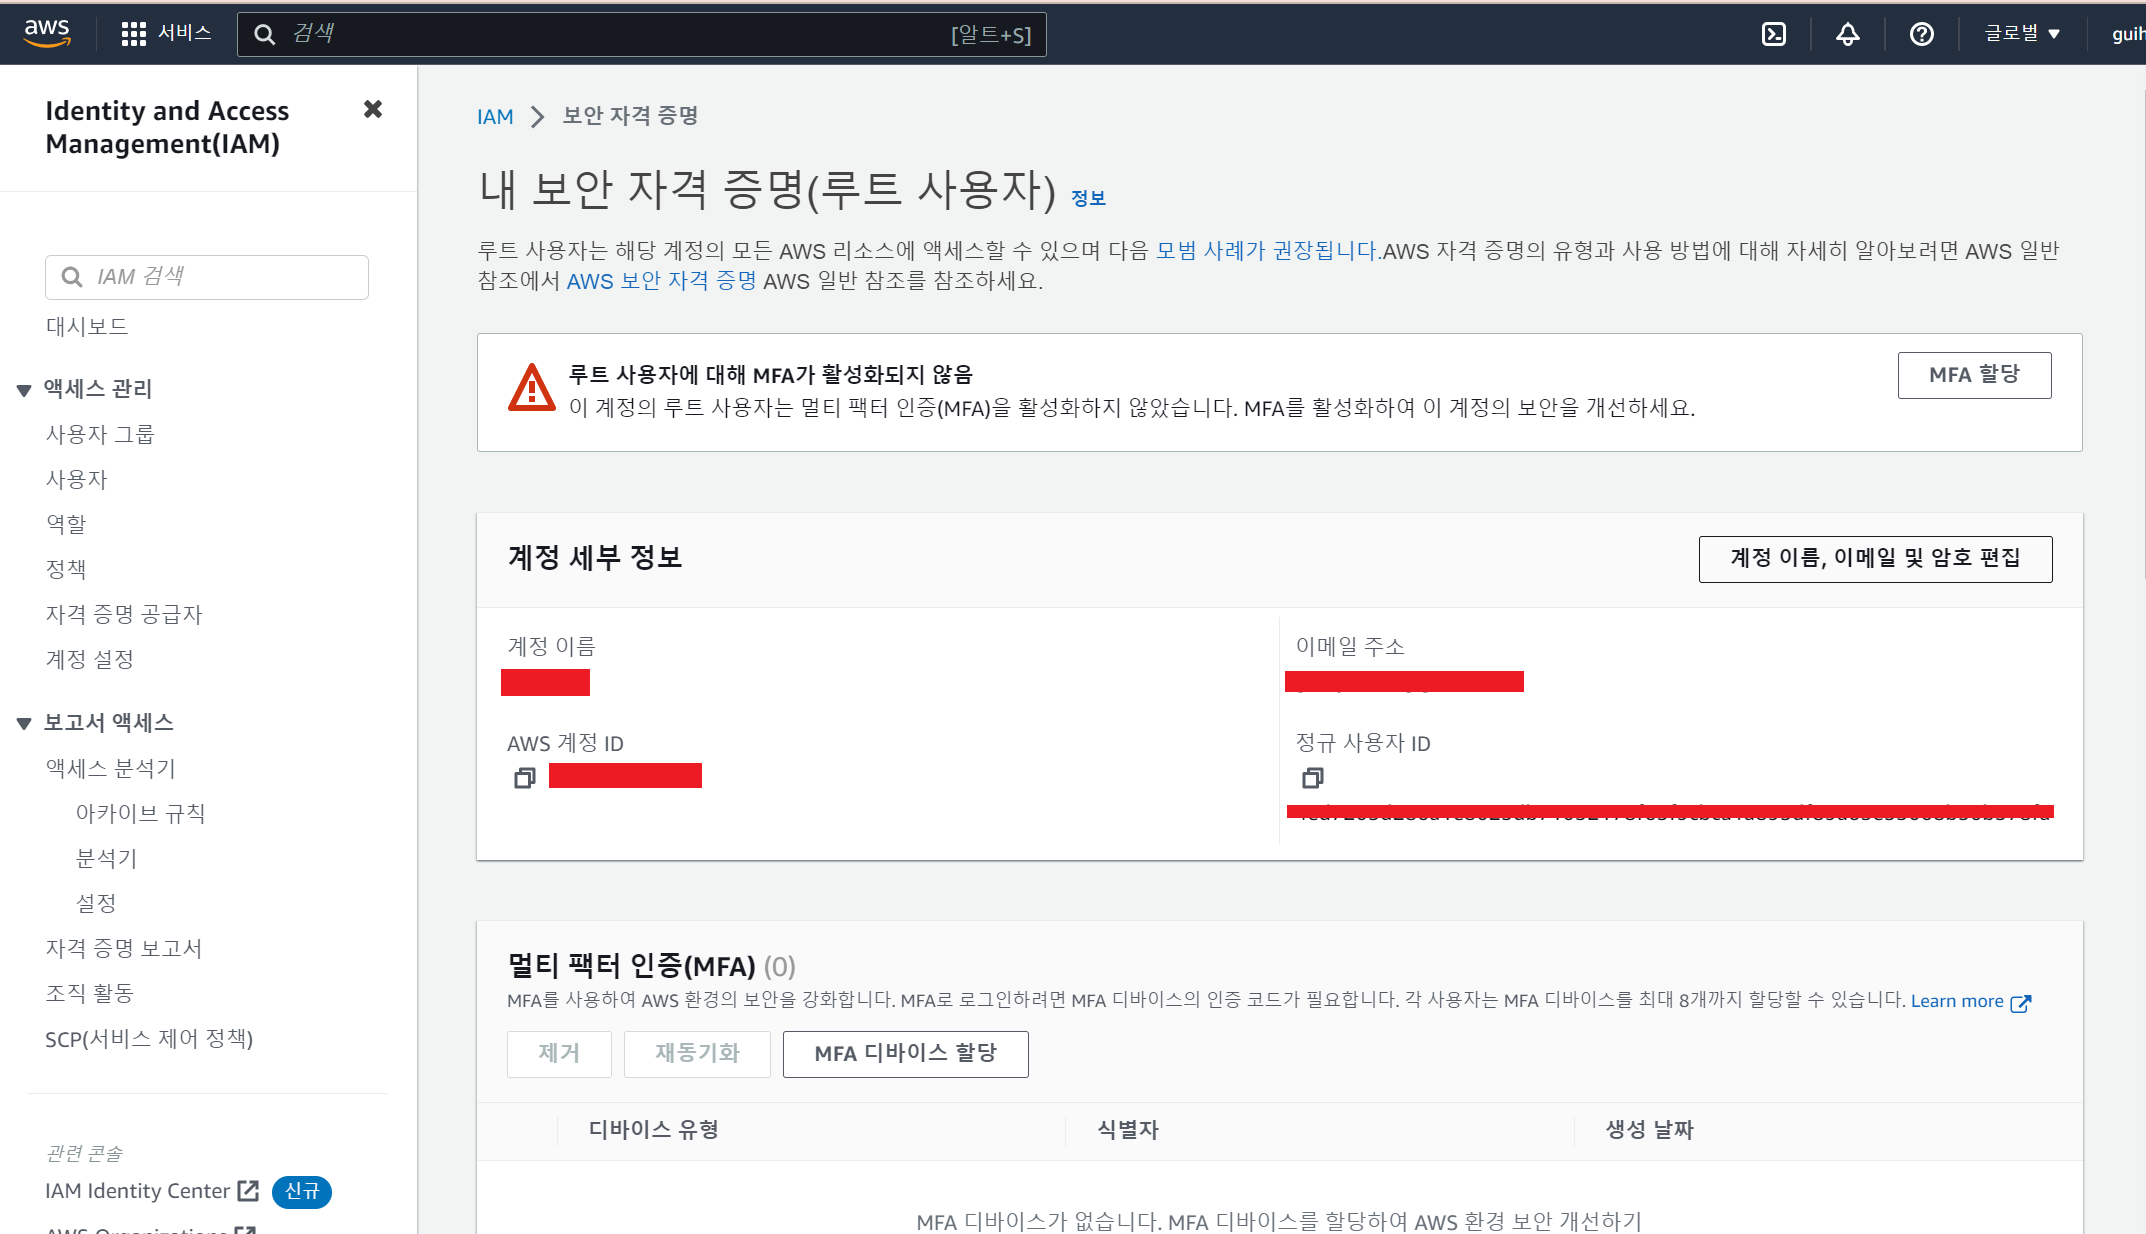
Task: Open 아카이브 규칙 in sidebar
Action: click(x=140, y=814)
